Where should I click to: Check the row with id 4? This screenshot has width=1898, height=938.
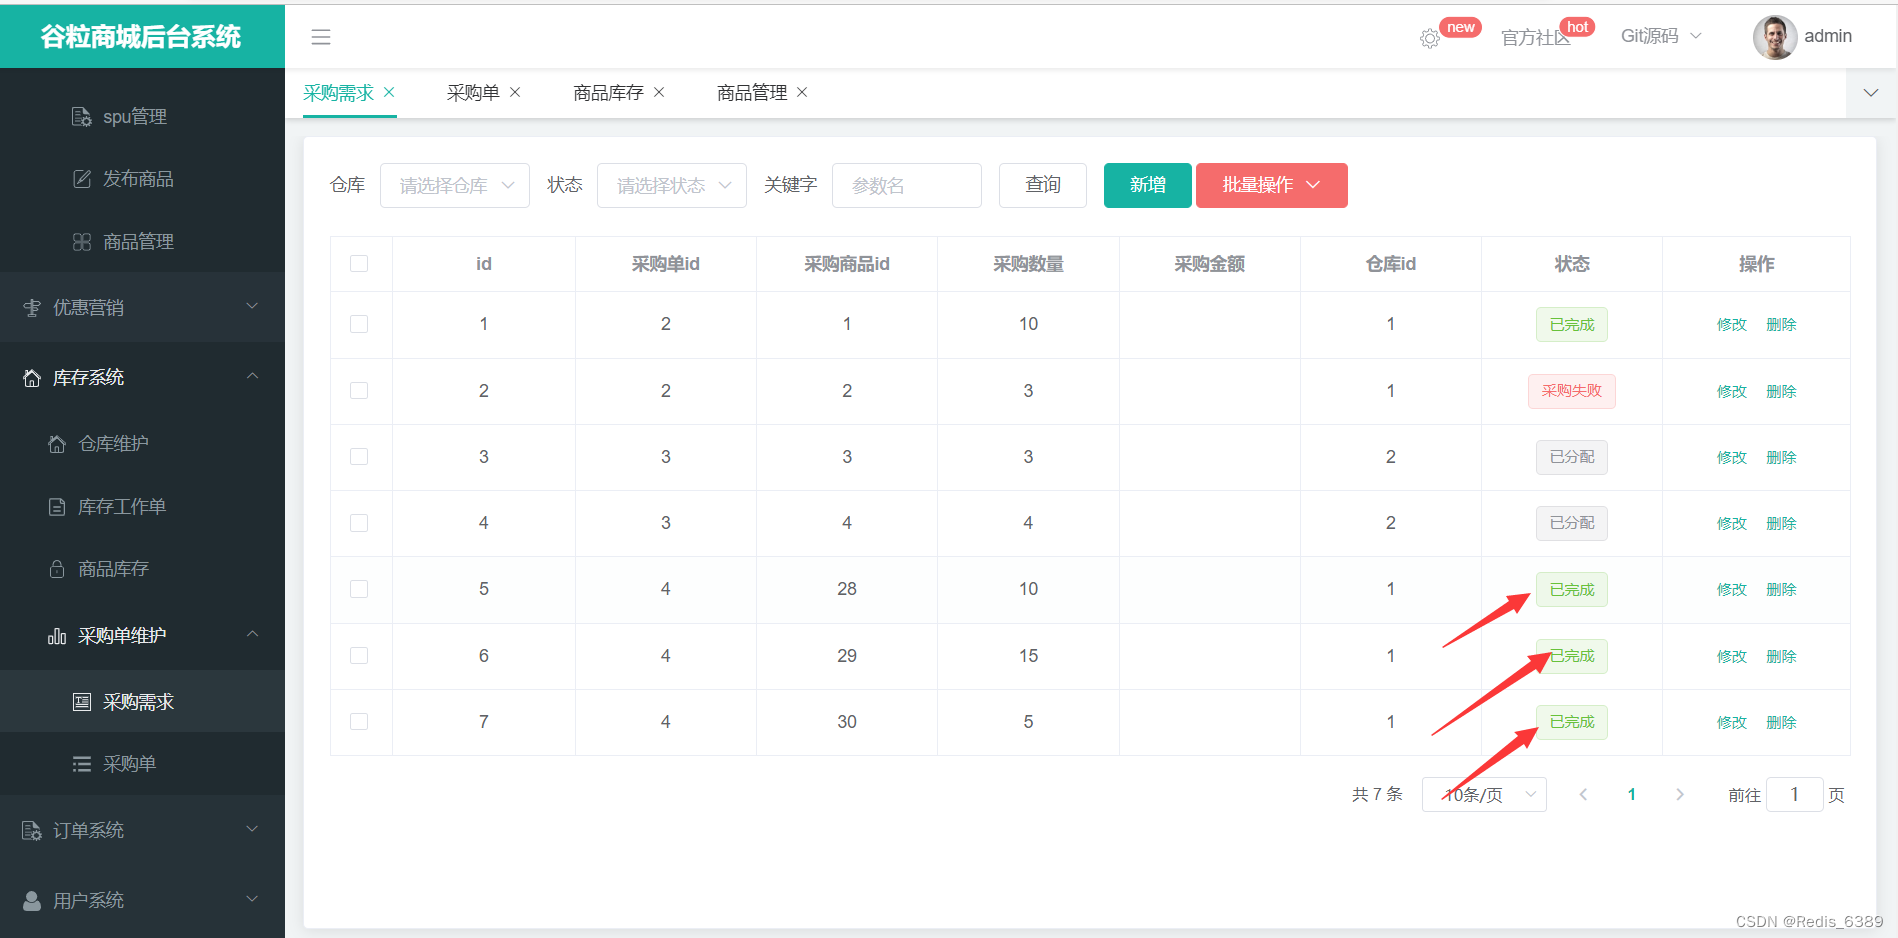coord(359,523)
